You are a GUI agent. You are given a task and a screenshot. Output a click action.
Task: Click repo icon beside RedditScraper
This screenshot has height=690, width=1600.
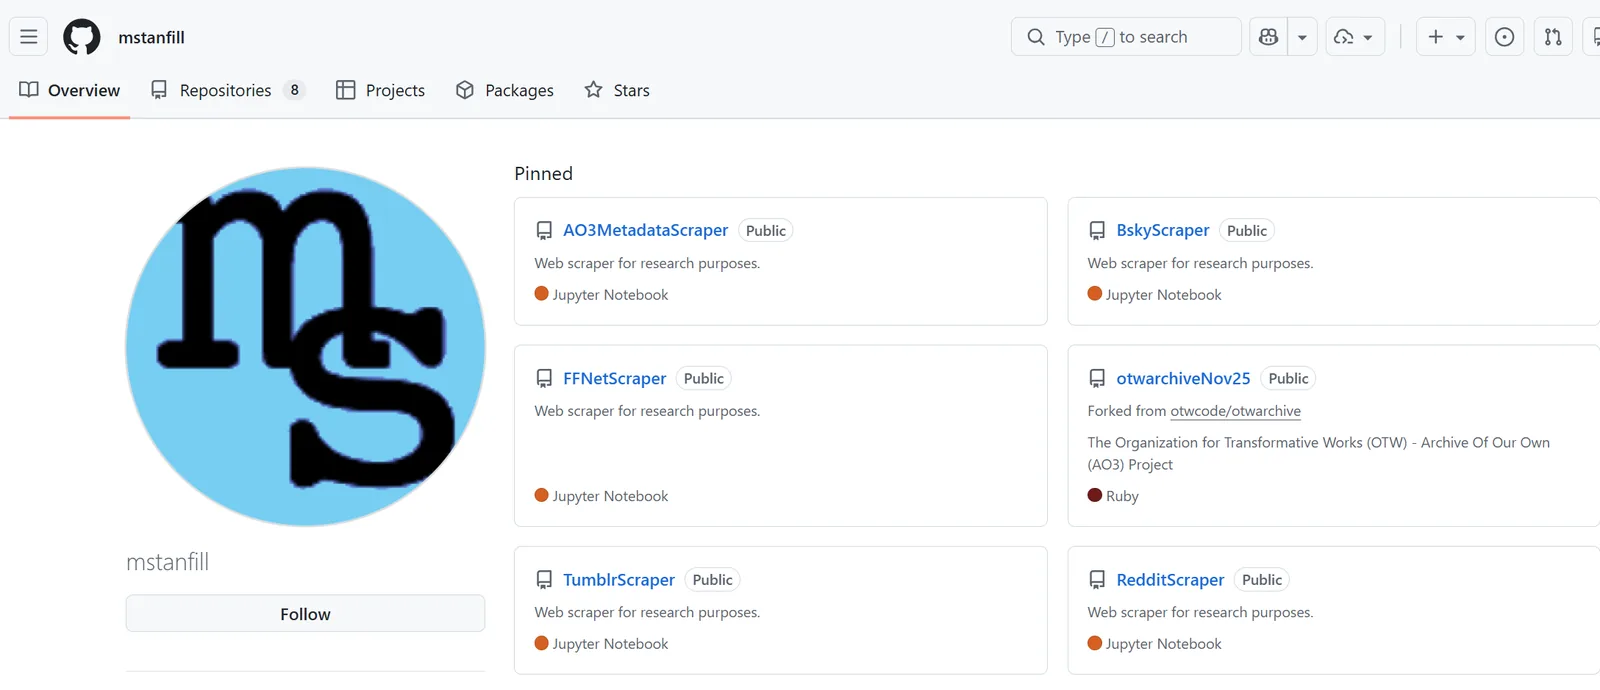[1097, 580]
